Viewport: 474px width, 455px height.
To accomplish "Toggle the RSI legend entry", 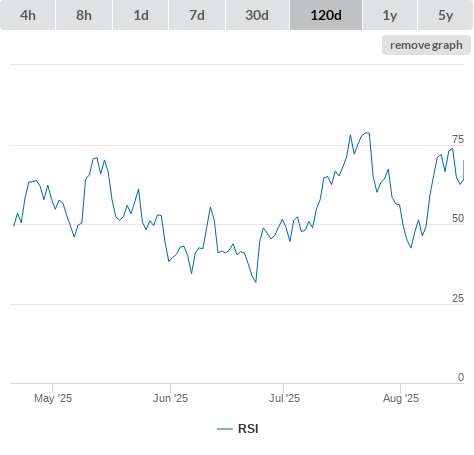I will tap(238, 429).
